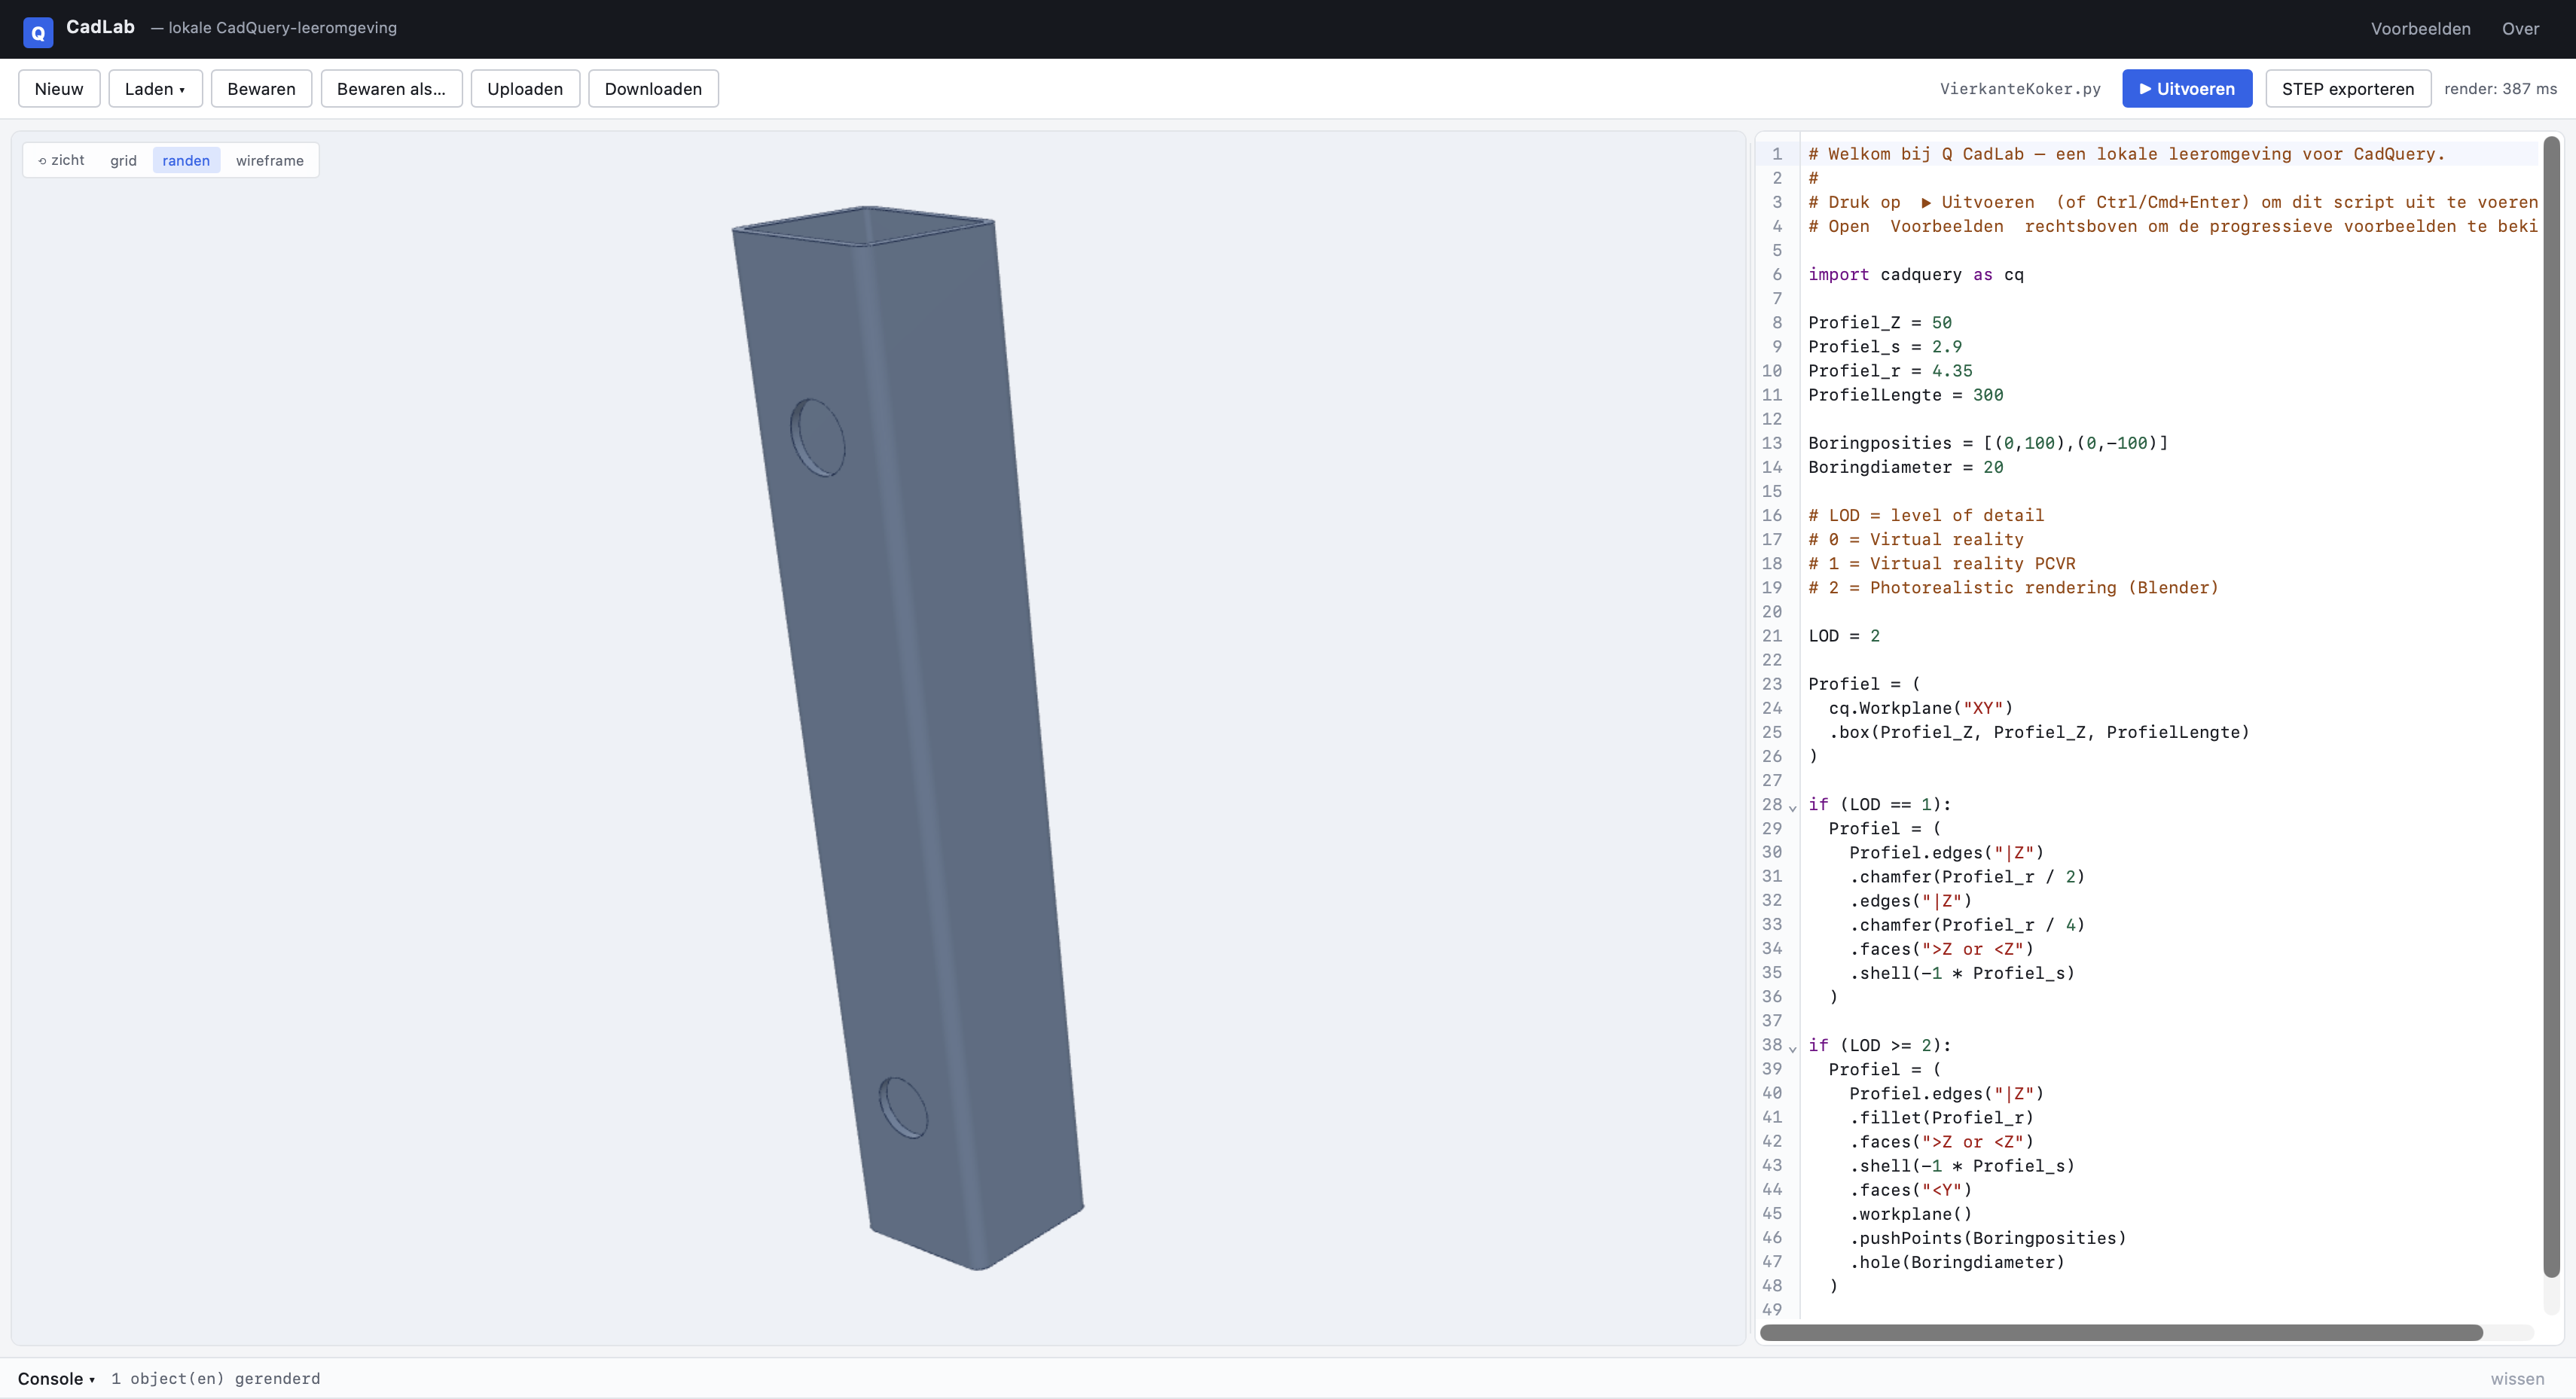Click code line 'Profiel_s = 2.9'
This screenshot has height=1399, width=2576.
pos(1884,347)
